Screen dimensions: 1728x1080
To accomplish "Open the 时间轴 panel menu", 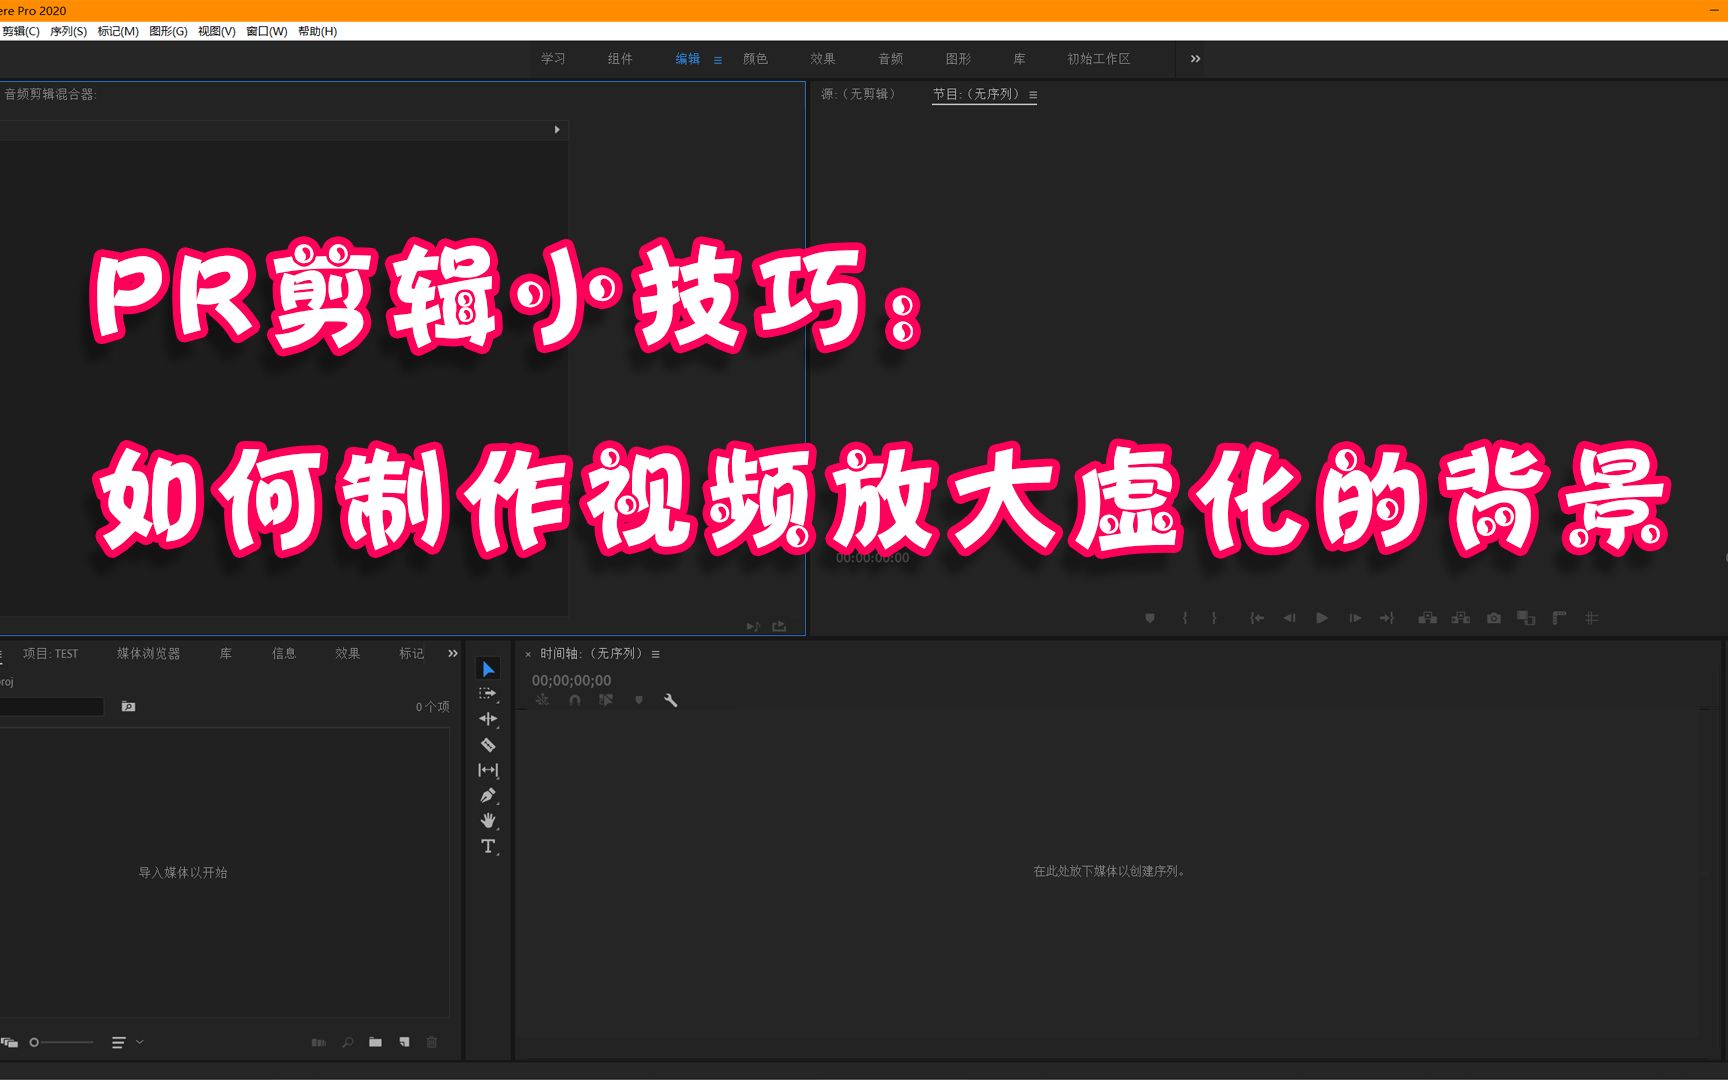I will [655, 653].
